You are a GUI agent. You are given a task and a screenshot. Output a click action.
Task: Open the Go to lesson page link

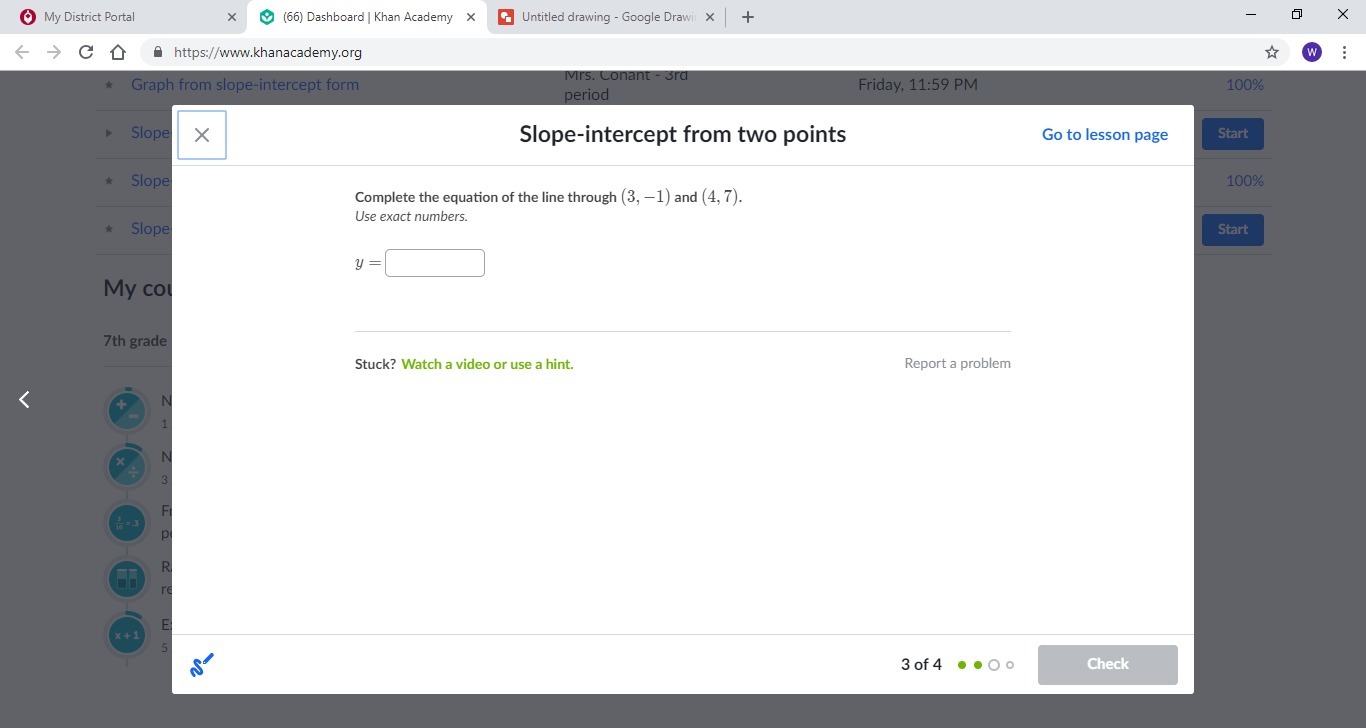pos(1105,135)
